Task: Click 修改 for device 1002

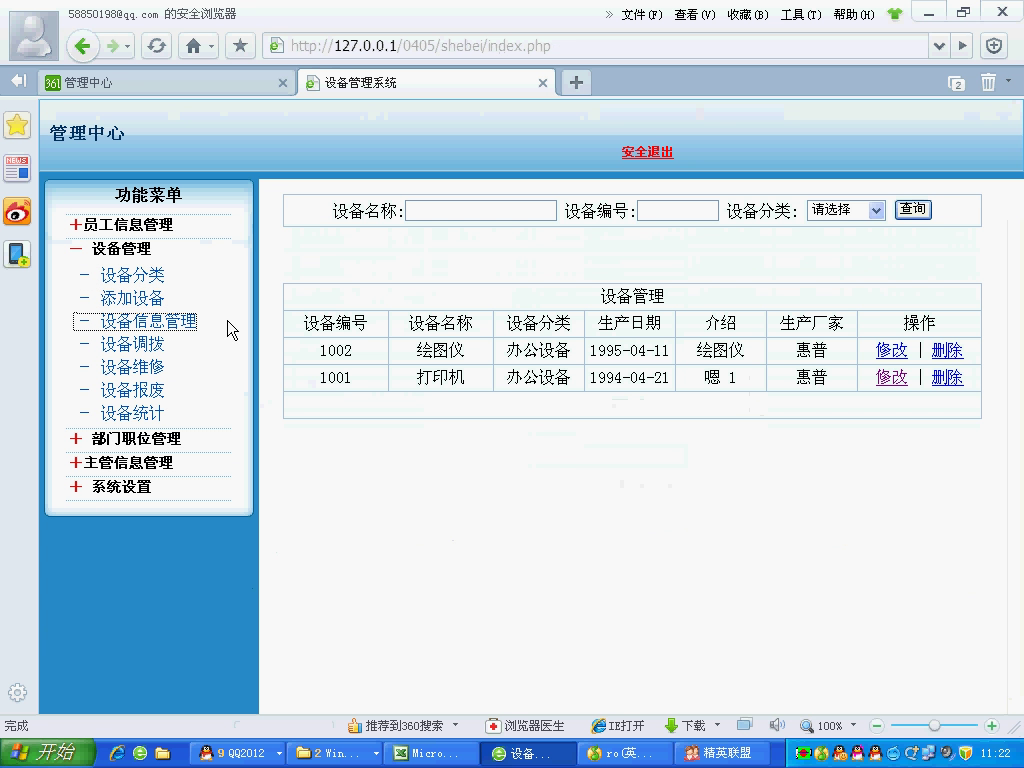Action: [x=891, y=351]
